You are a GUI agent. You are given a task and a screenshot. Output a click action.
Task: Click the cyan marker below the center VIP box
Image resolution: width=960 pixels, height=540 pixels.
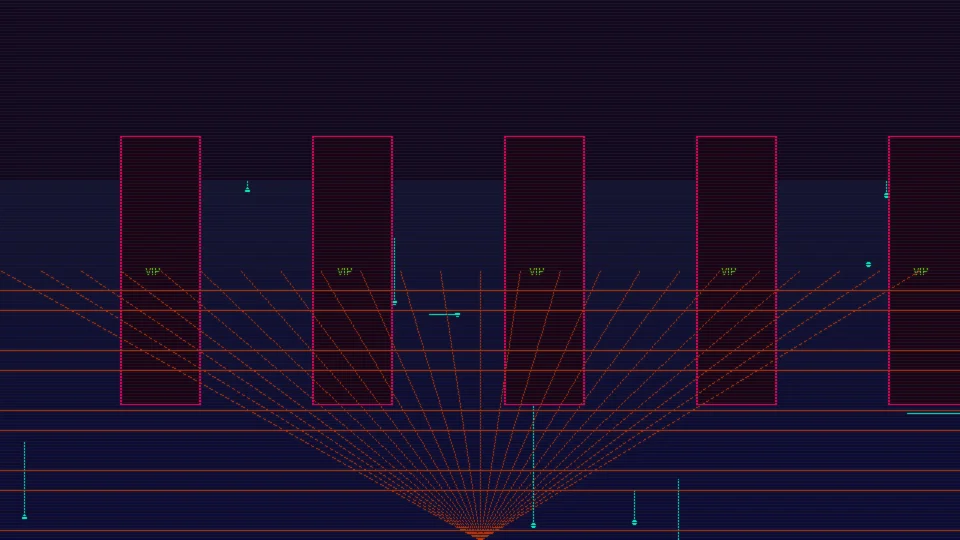click(533, 524)
